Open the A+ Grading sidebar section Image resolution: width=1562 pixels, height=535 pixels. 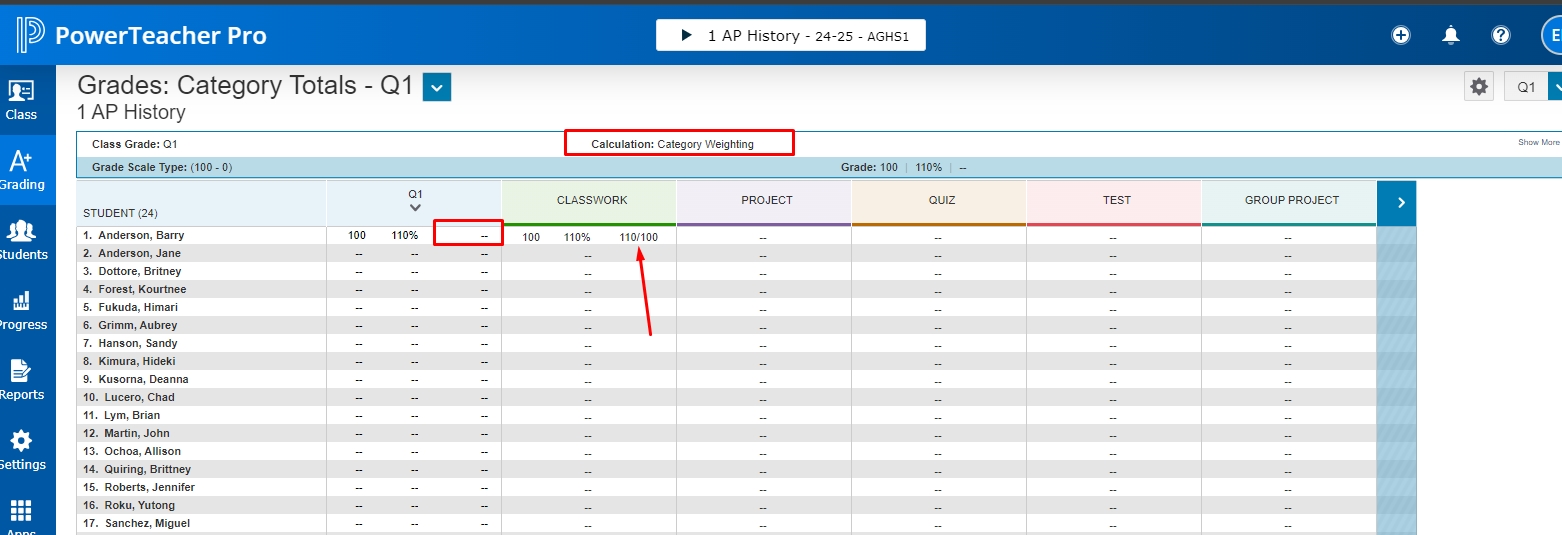click(x=21, y=170)
